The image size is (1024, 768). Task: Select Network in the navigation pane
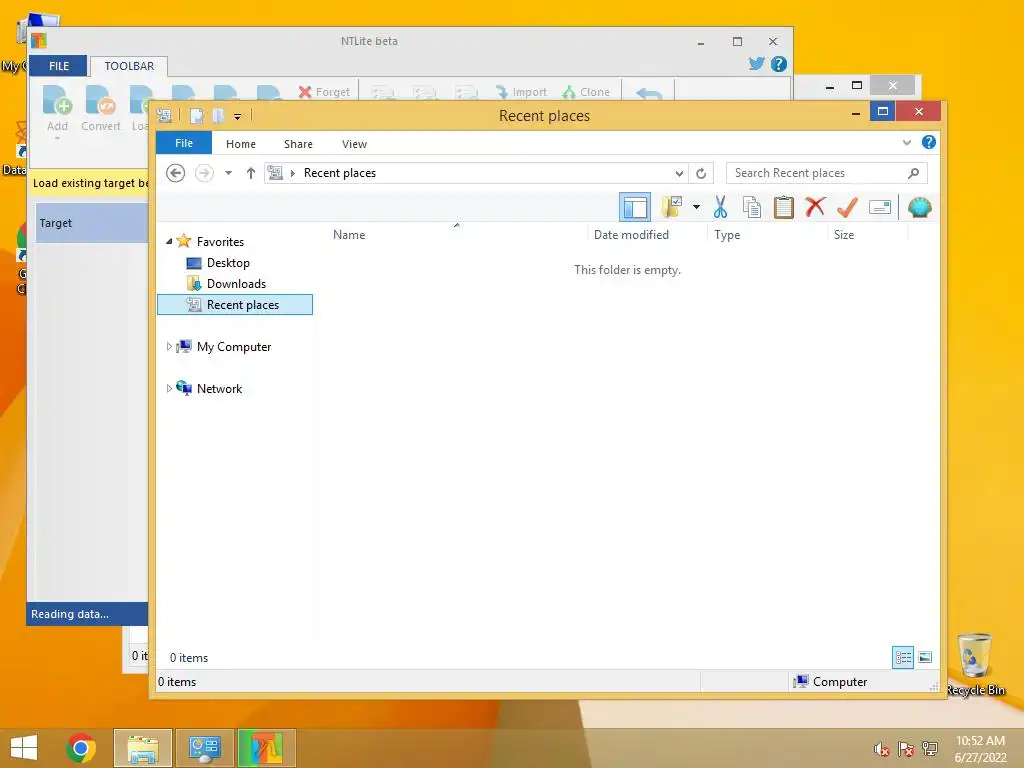(x=219, y=389)
